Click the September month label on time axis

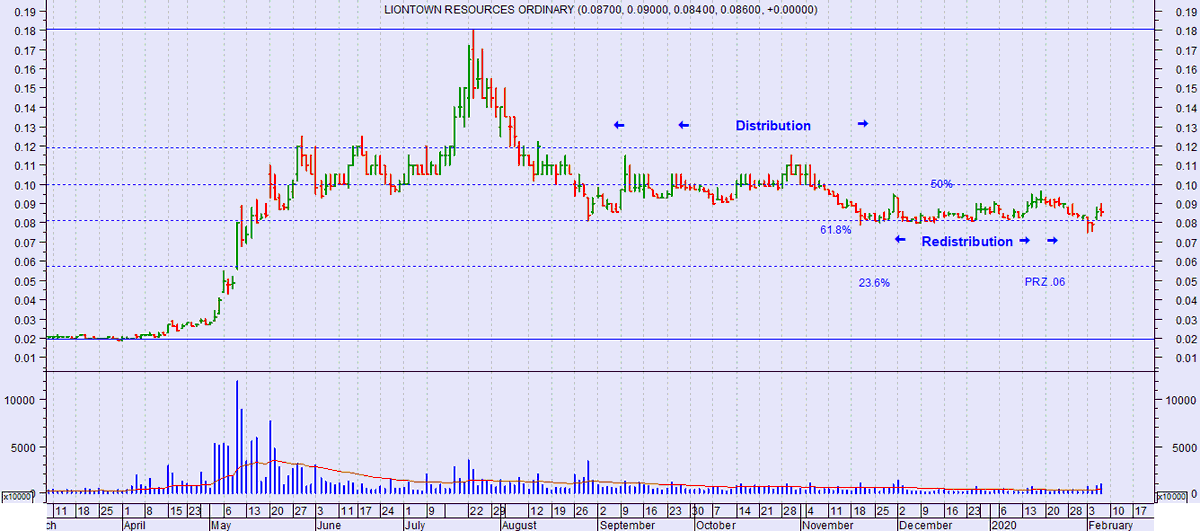[x=626, y=524]
